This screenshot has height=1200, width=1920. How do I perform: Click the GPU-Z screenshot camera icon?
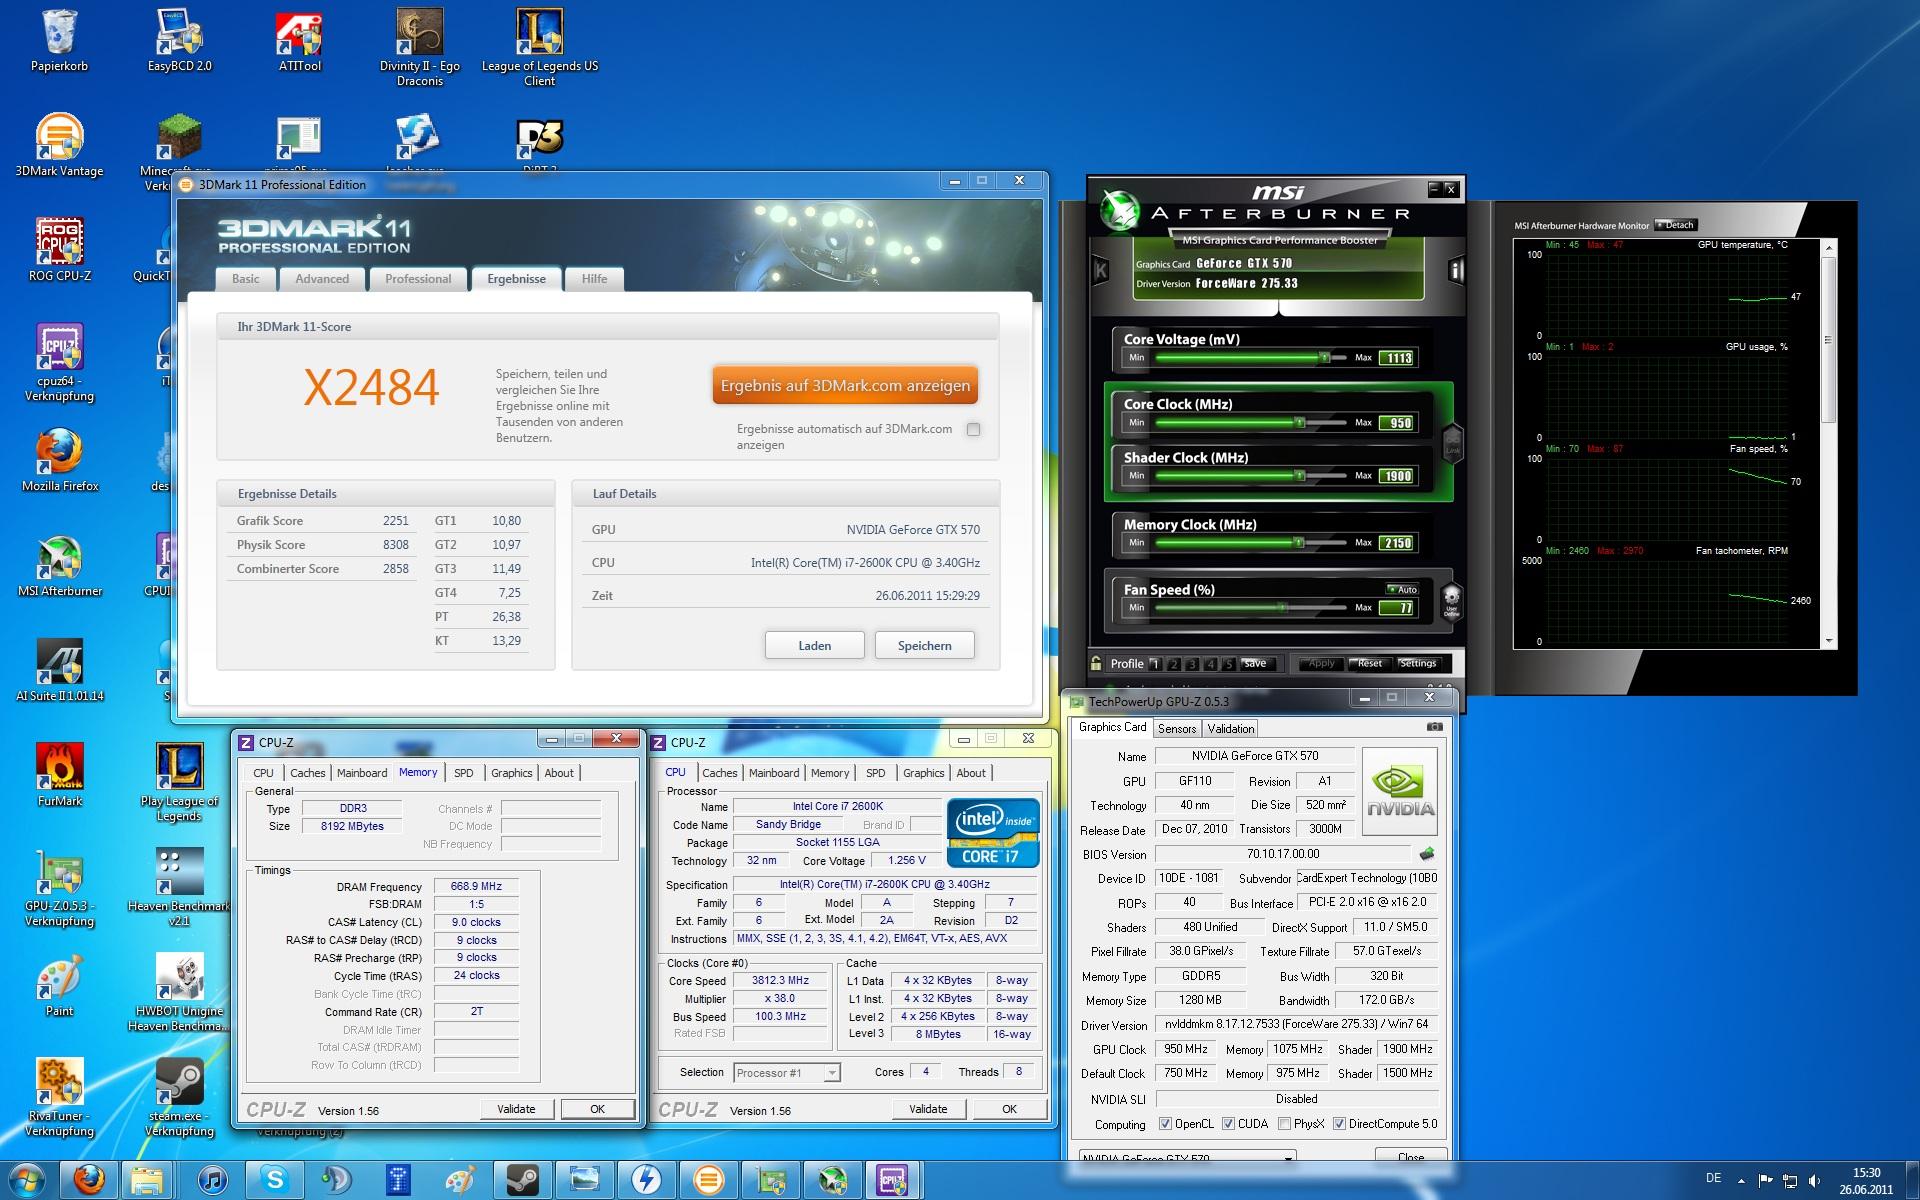pos(1434,727)
